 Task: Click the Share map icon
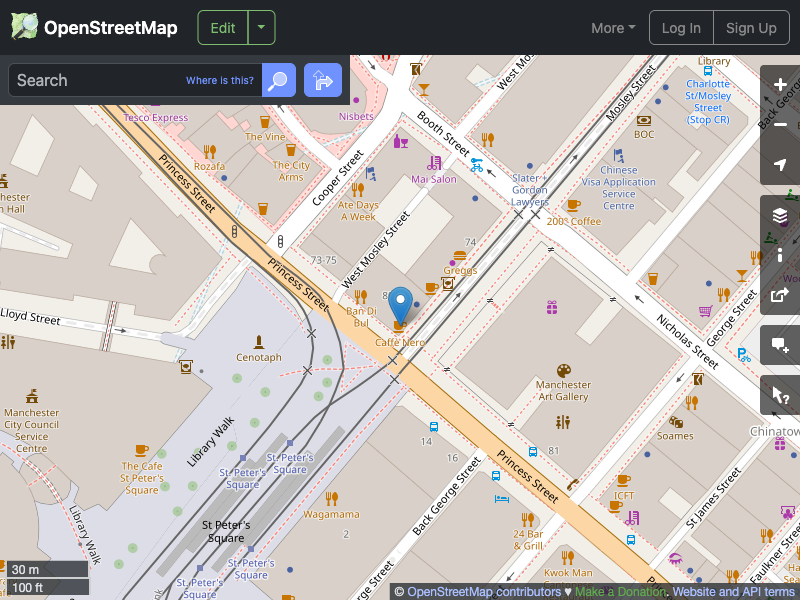(x=778, y=295)
